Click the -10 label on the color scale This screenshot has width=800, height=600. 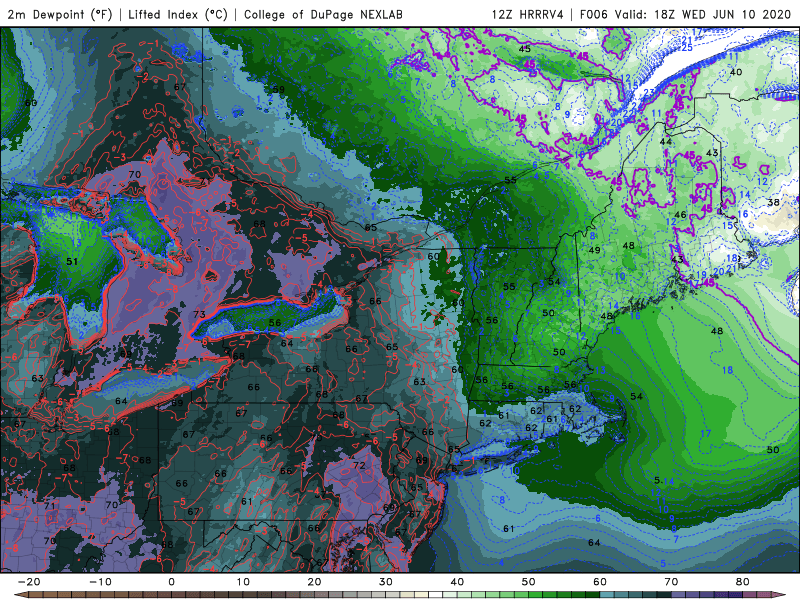(100, 582)
